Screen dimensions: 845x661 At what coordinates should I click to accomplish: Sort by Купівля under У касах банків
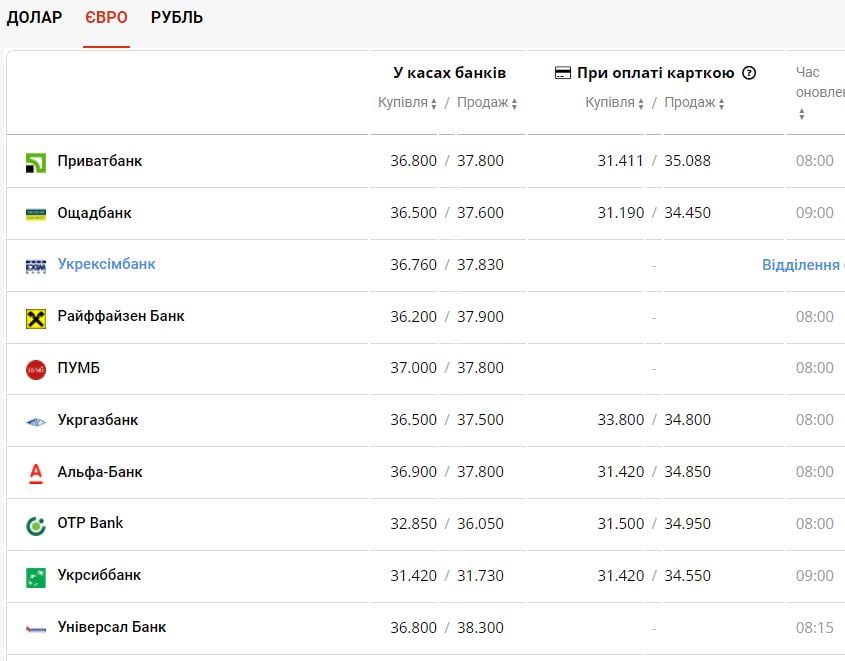coord(407,103)
